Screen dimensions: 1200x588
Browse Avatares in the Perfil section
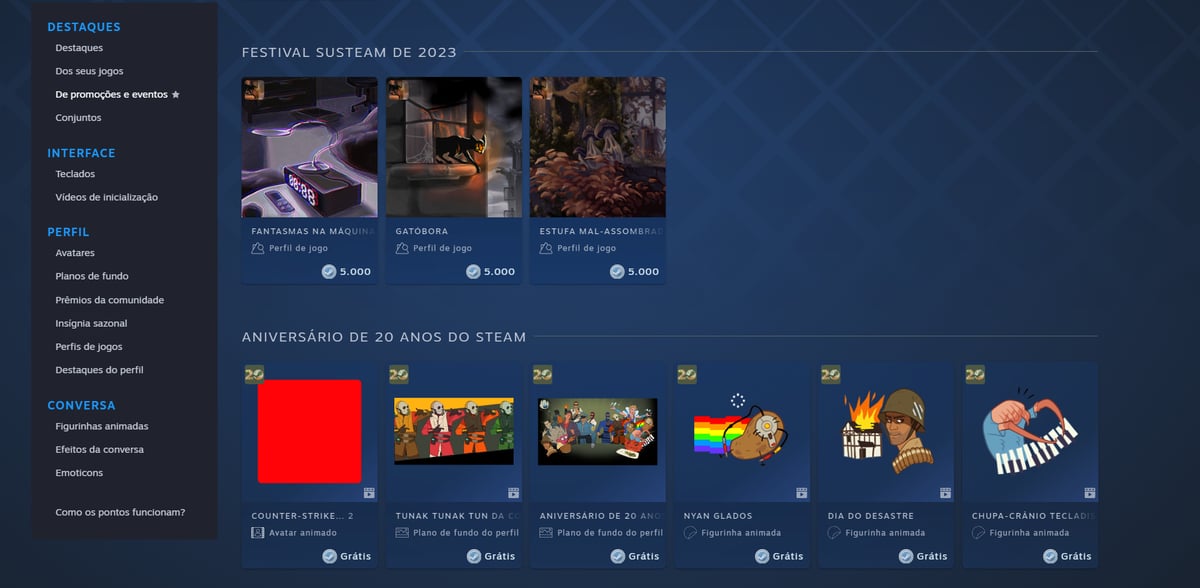tap(75, 253)
